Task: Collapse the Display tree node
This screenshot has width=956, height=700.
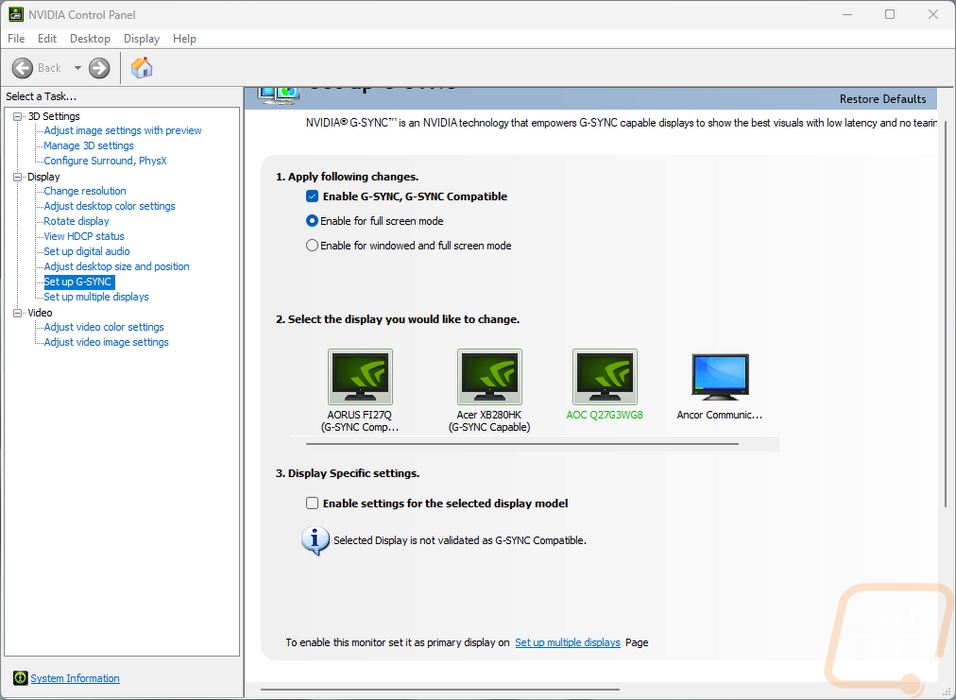Action: (18, 177)
